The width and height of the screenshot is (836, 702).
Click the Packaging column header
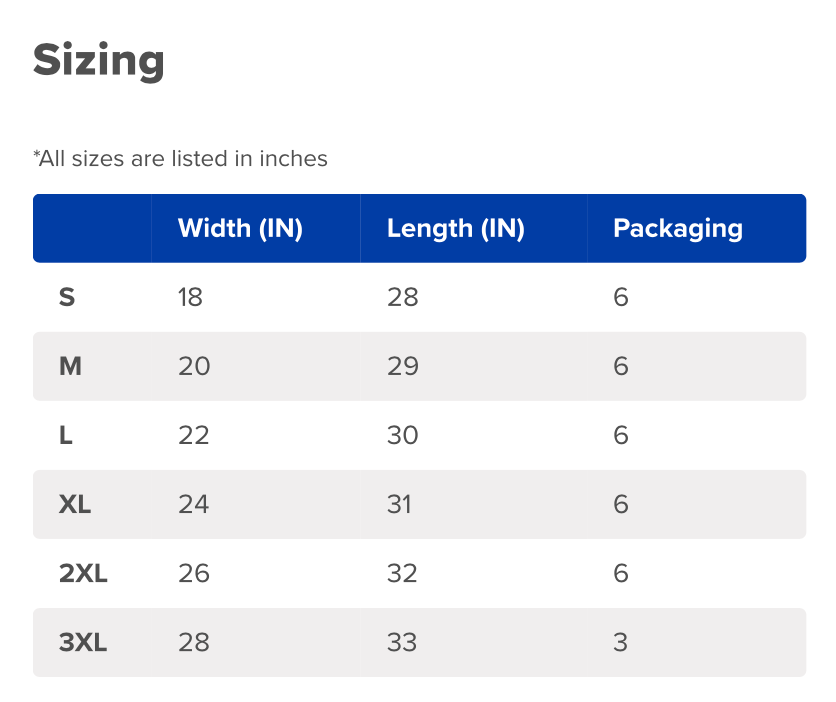[x=677, y=228]
